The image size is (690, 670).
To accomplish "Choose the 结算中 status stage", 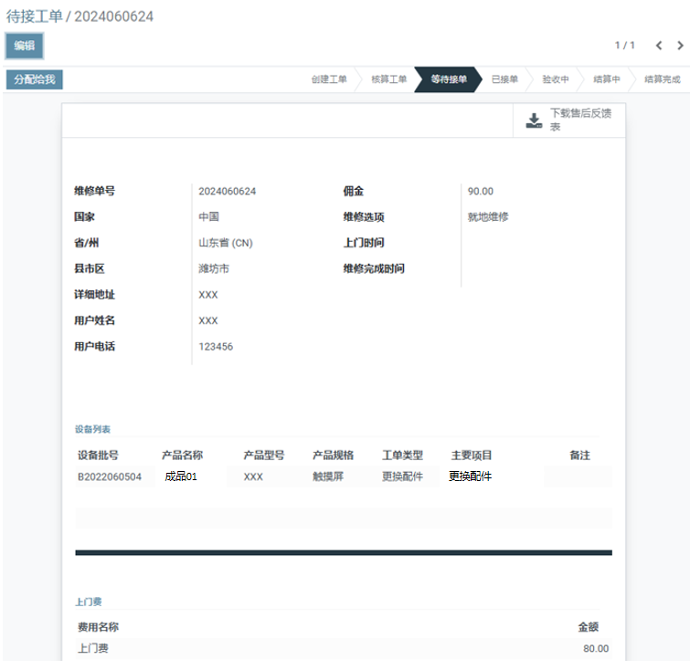I will coord(606,80).
